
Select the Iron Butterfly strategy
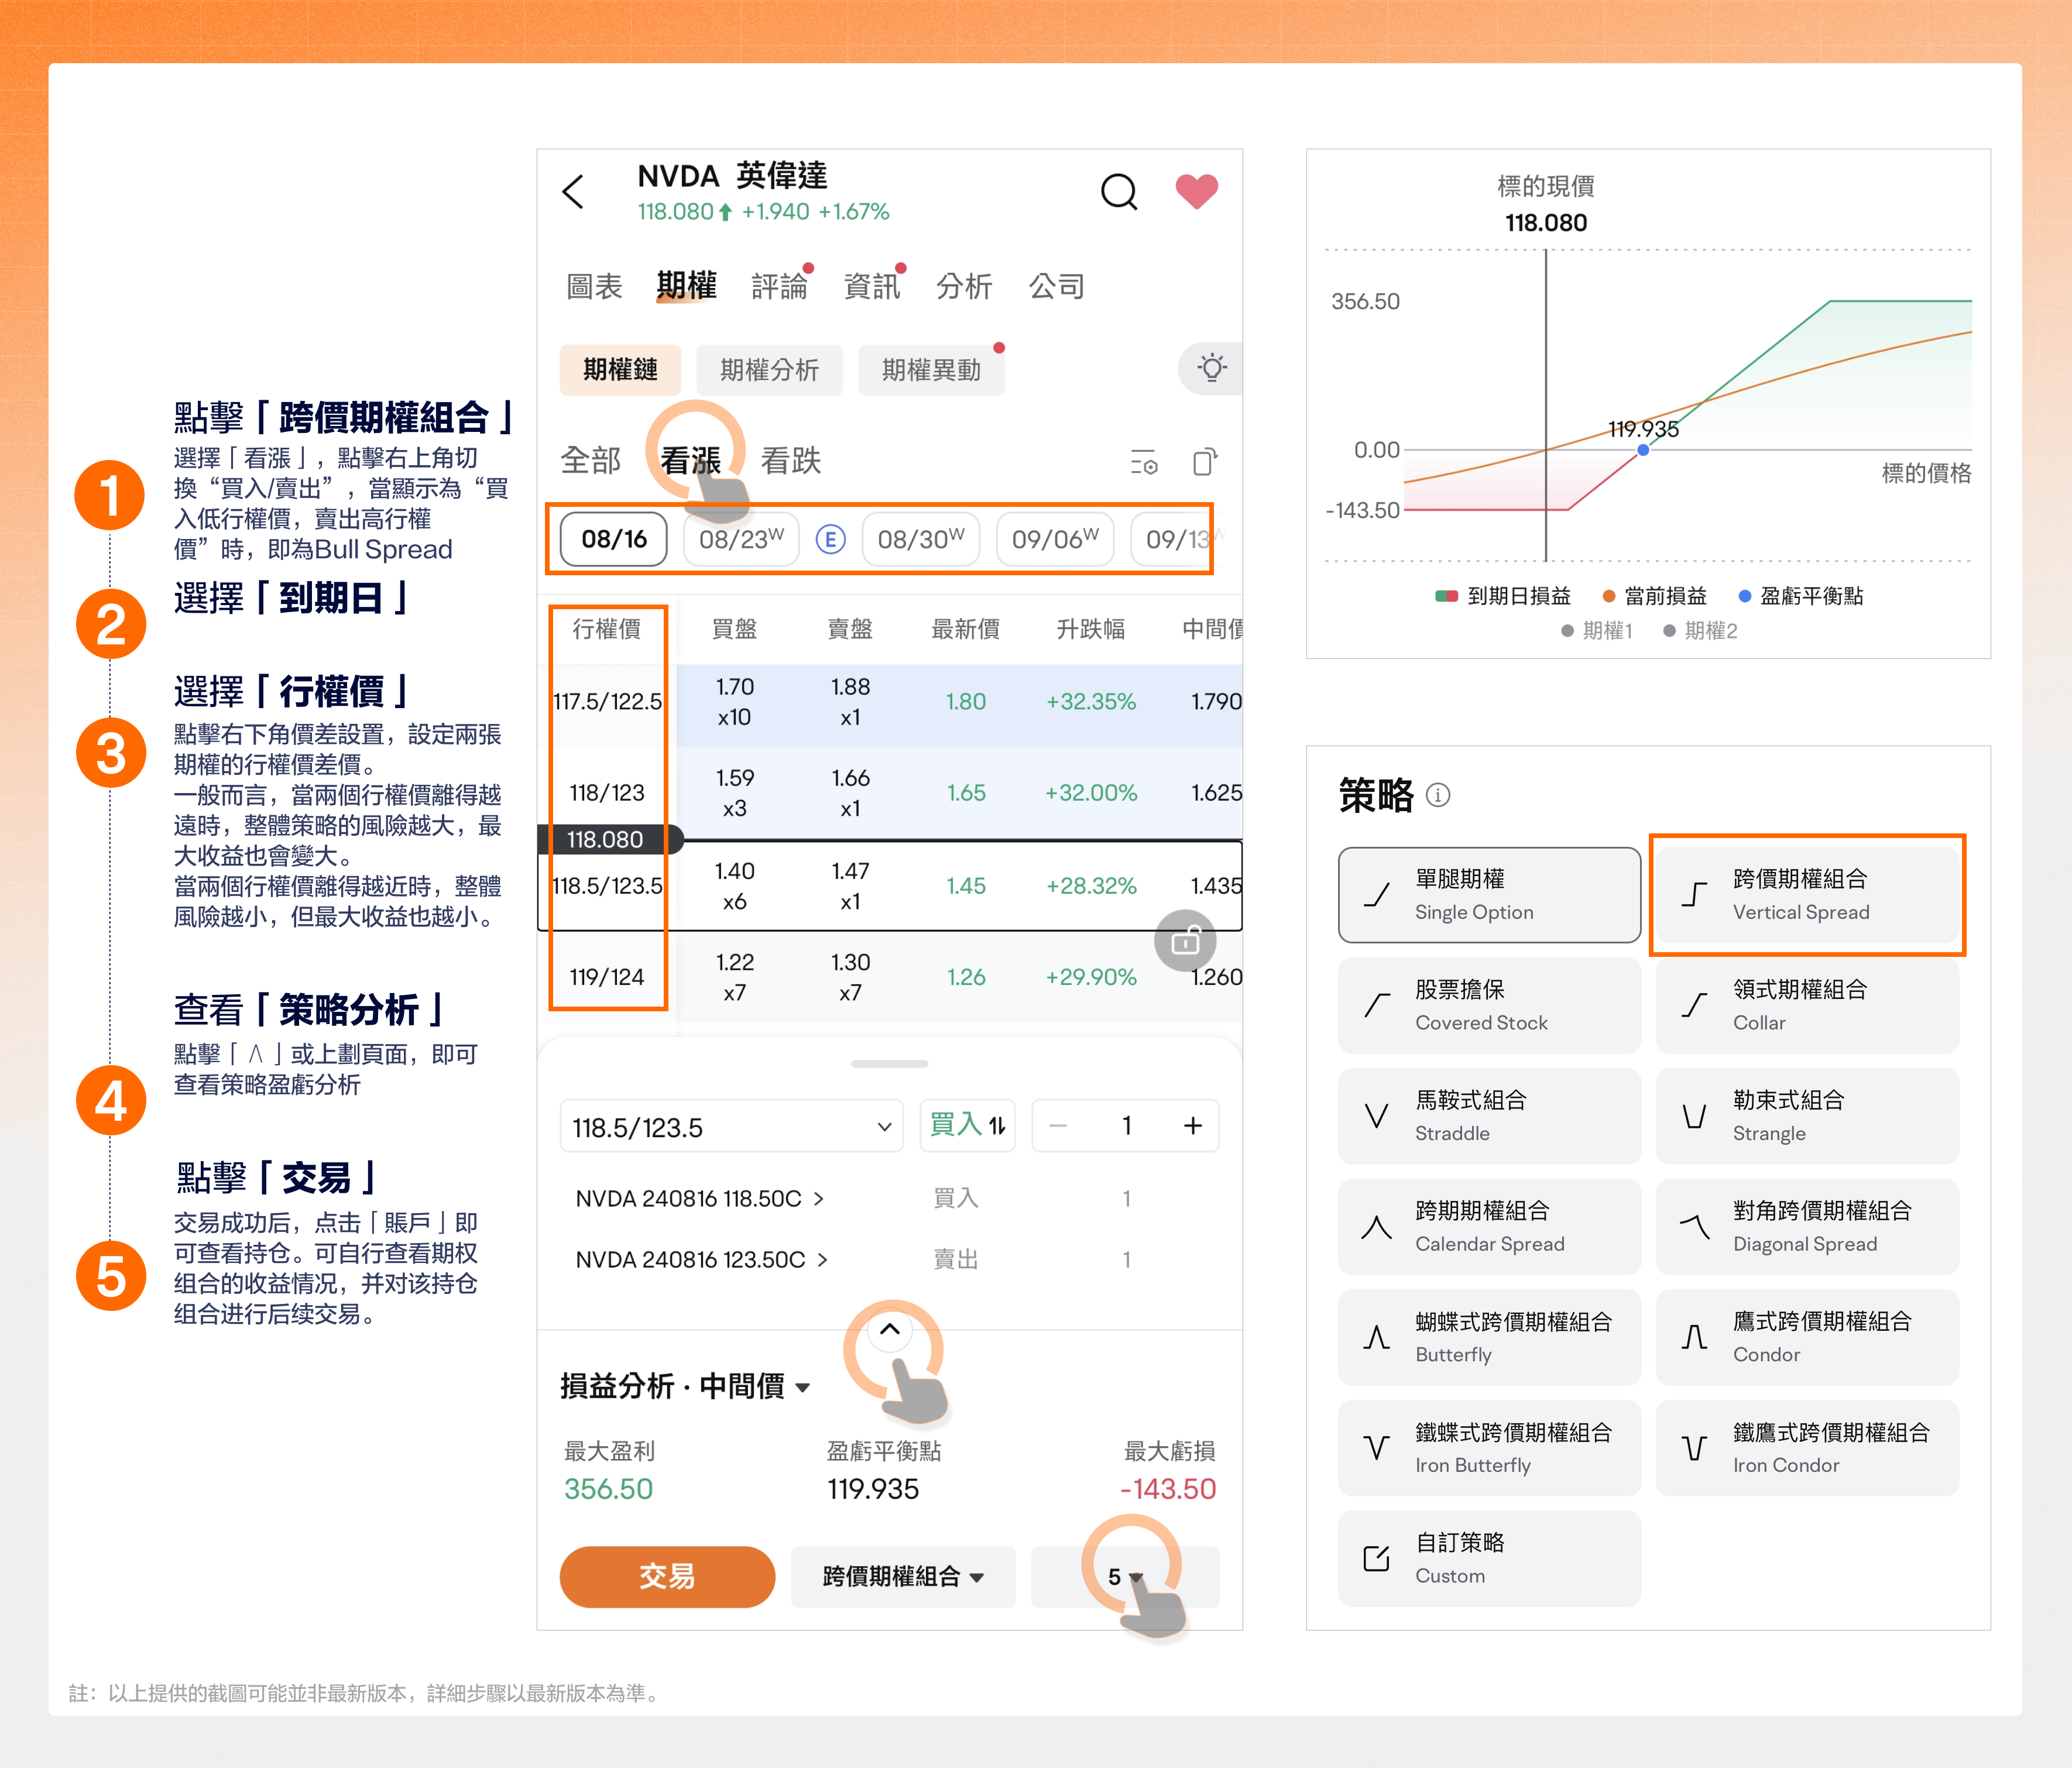[1489, 1448]
